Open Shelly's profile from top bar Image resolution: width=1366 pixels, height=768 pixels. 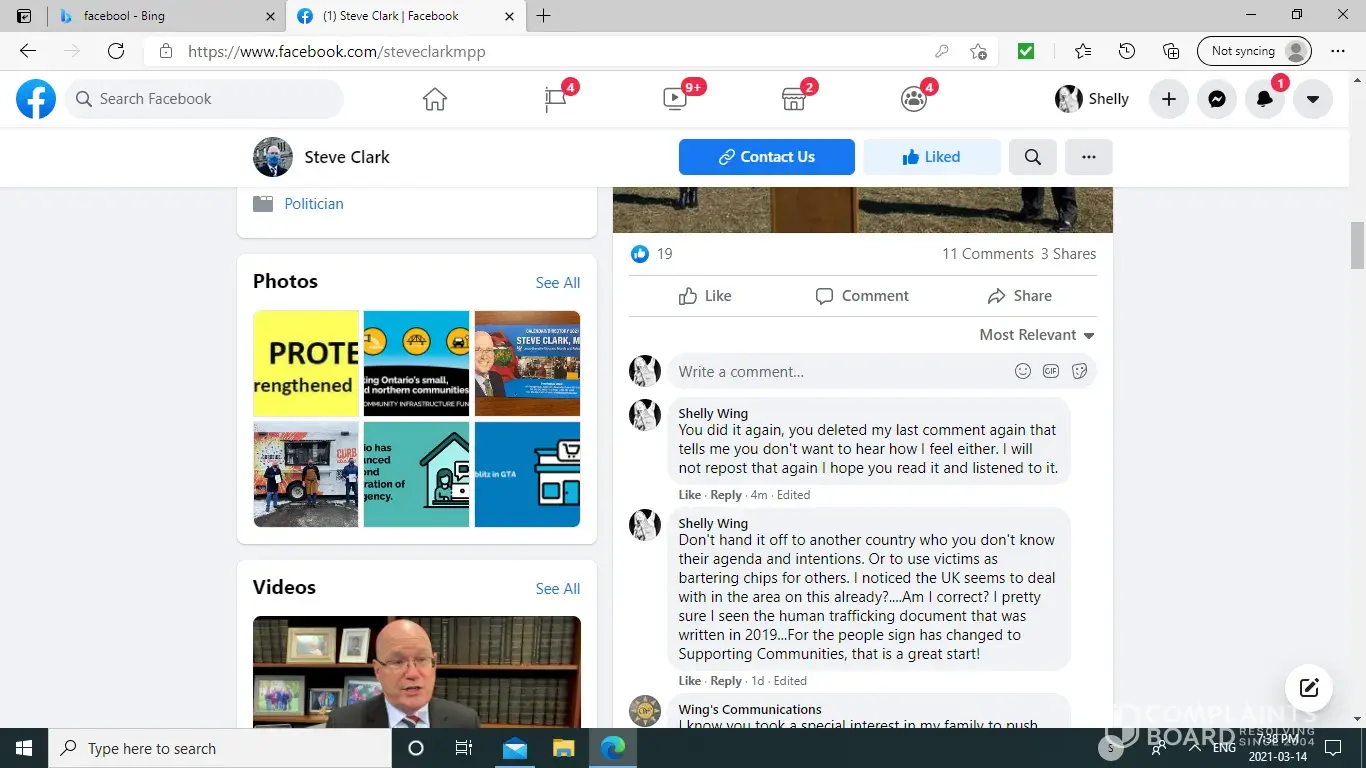[1092, 99]
